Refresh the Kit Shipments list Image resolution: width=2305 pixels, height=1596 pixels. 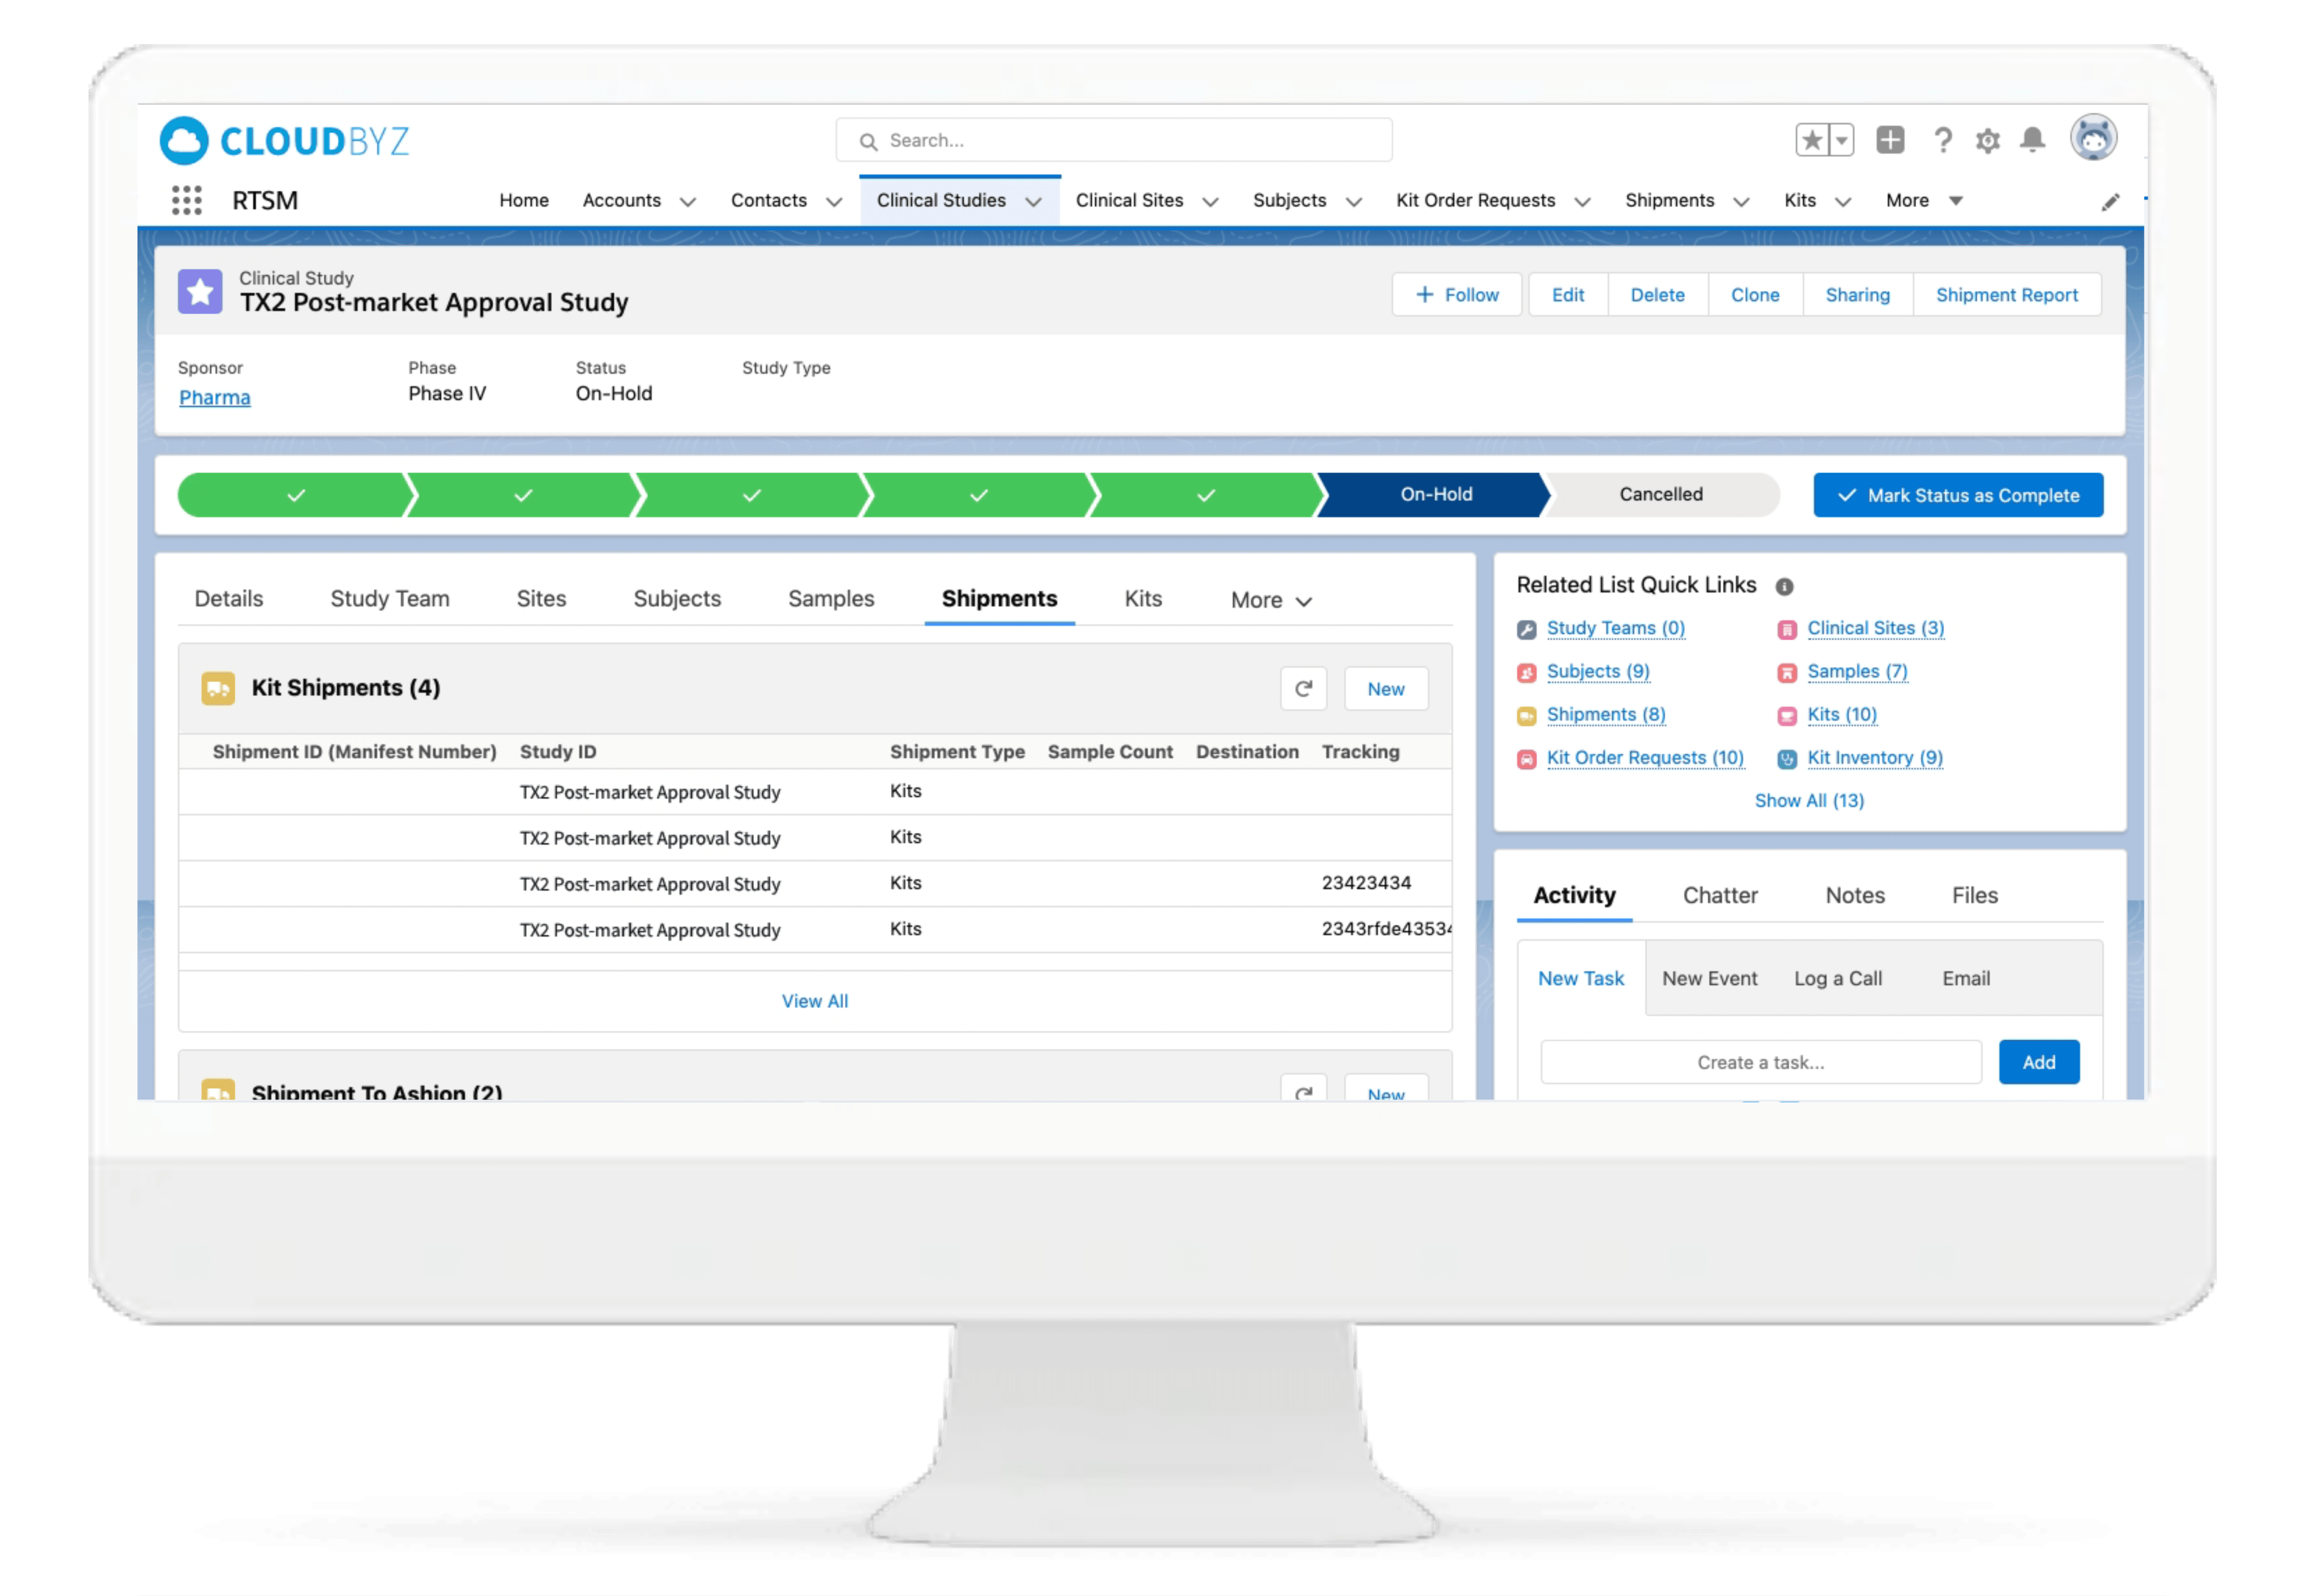click(1303, 689)
